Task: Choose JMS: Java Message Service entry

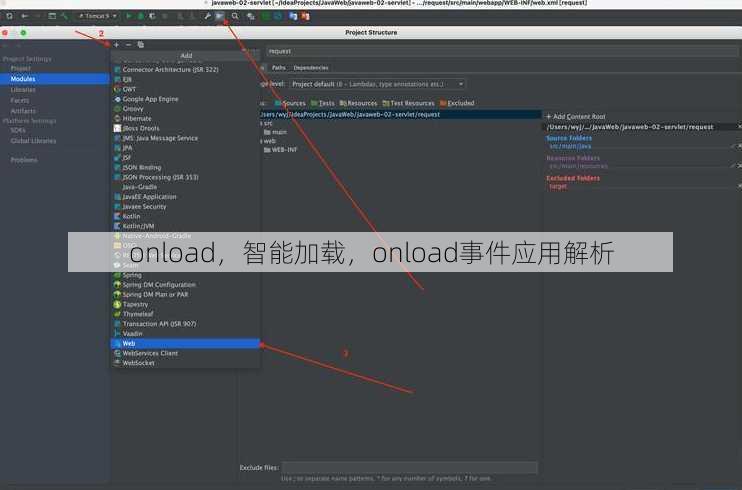Action: 186,138
